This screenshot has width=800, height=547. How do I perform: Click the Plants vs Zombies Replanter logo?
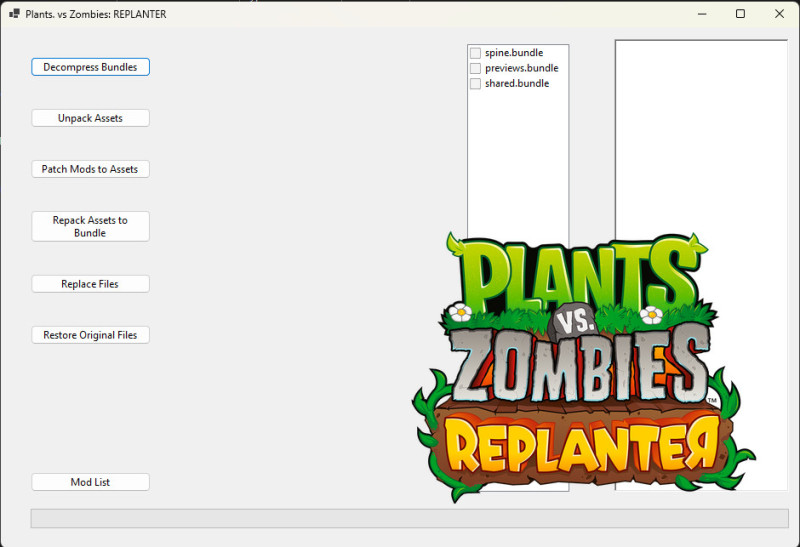pos(582,366)
